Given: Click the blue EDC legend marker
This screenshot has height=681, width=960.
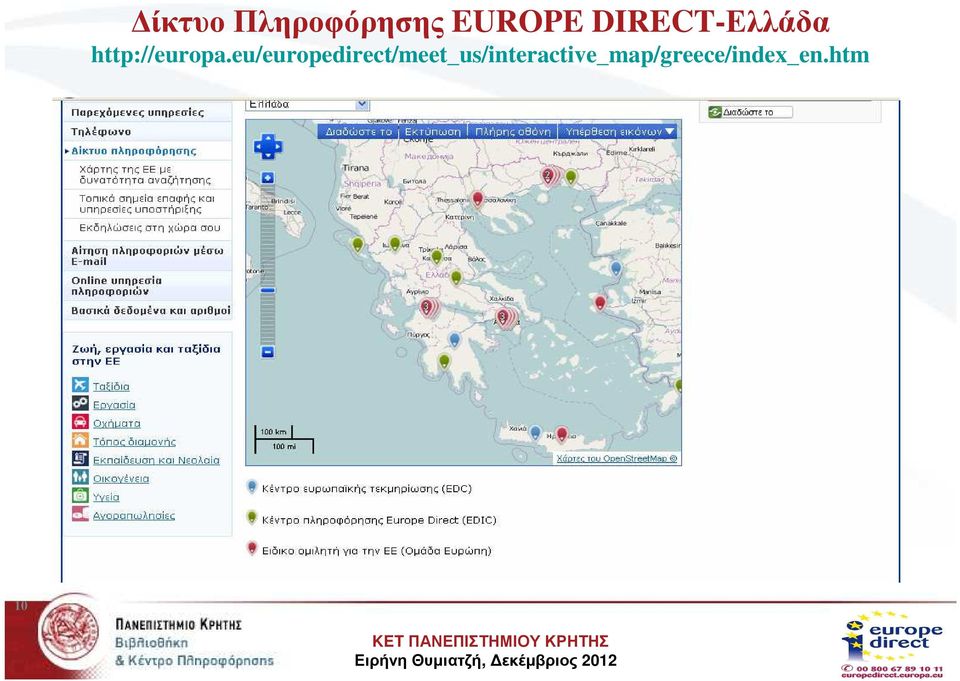Looking at the screenshot, I should coord(251,487).
